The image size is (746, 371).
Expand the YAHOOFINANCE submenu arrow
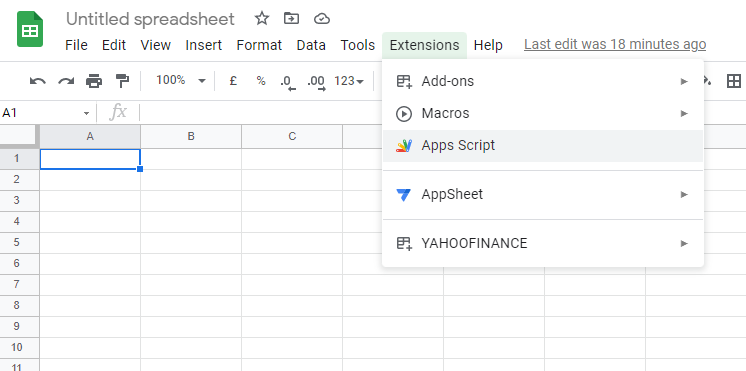[x=684, y=243]
